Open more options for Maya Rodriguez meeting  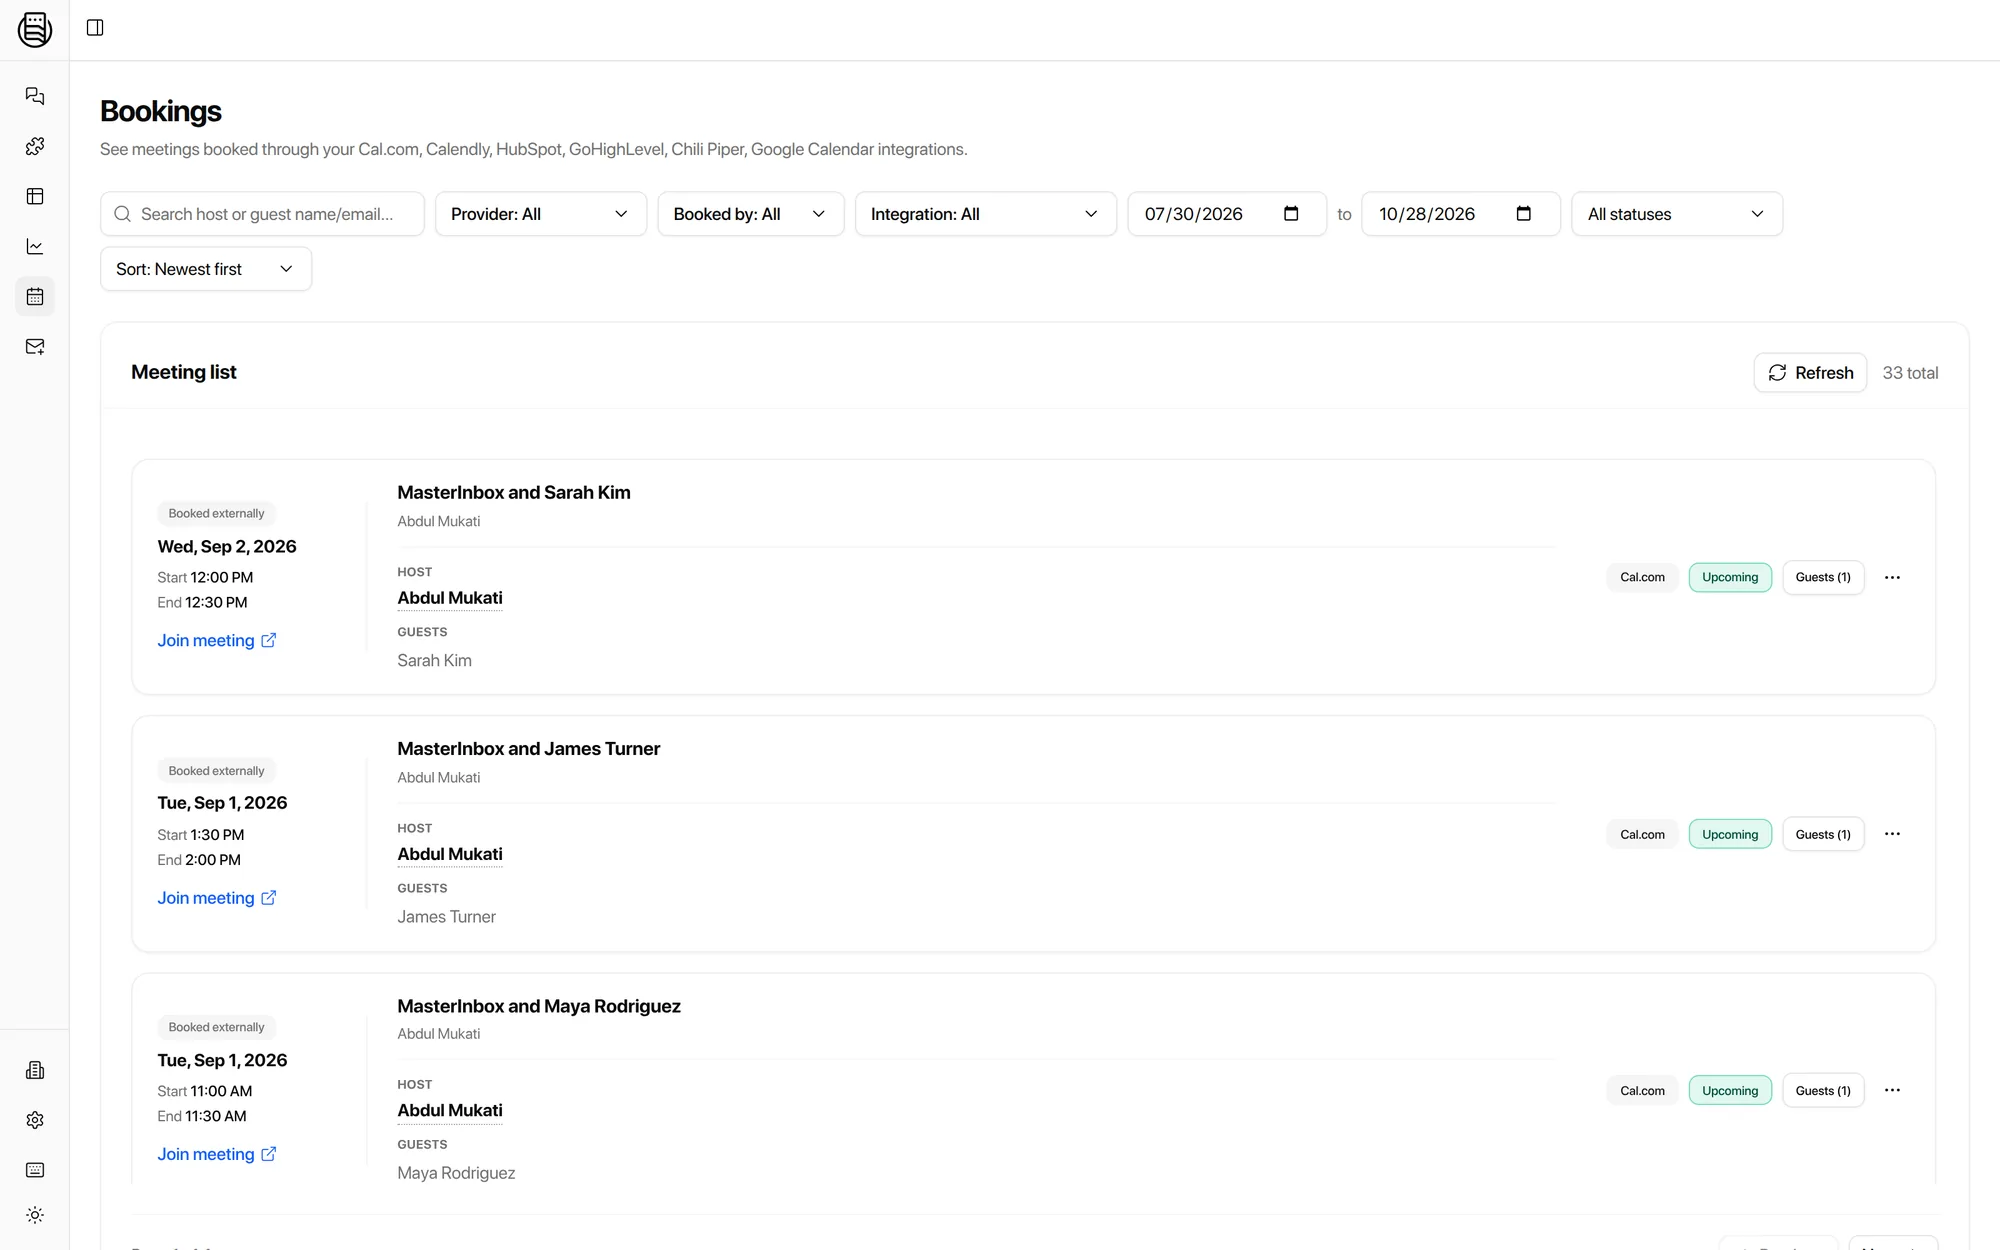click(1892, 1090)
